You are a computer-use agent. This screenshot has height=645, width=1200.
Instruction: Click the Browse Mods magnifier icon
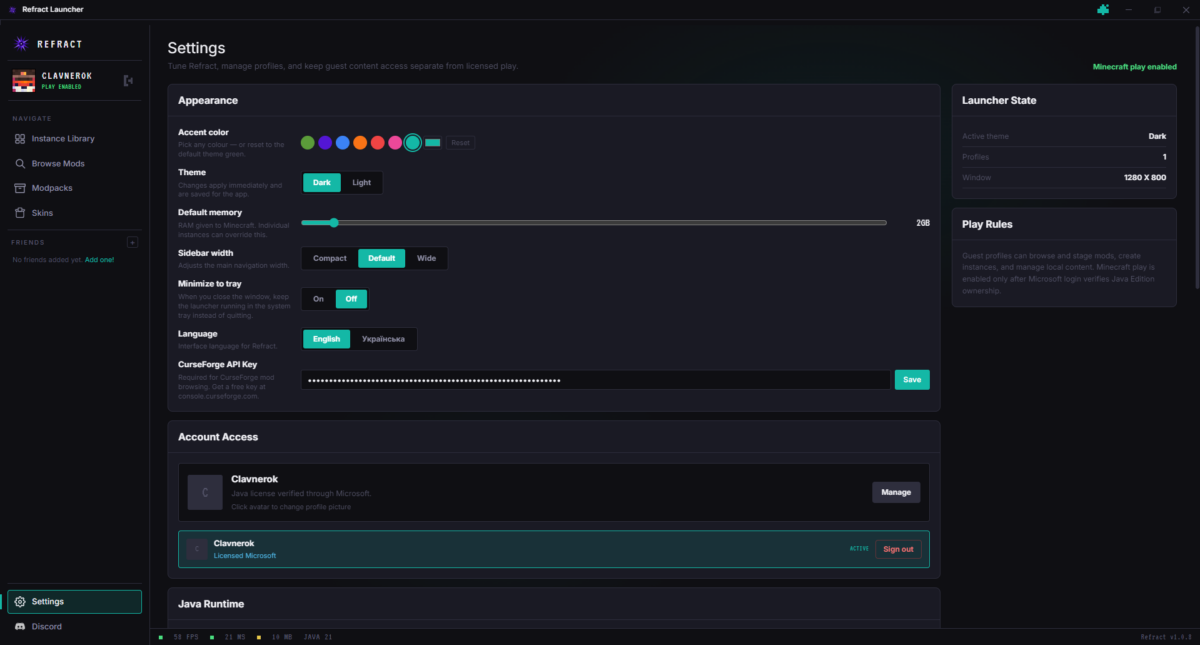[21, 163]
